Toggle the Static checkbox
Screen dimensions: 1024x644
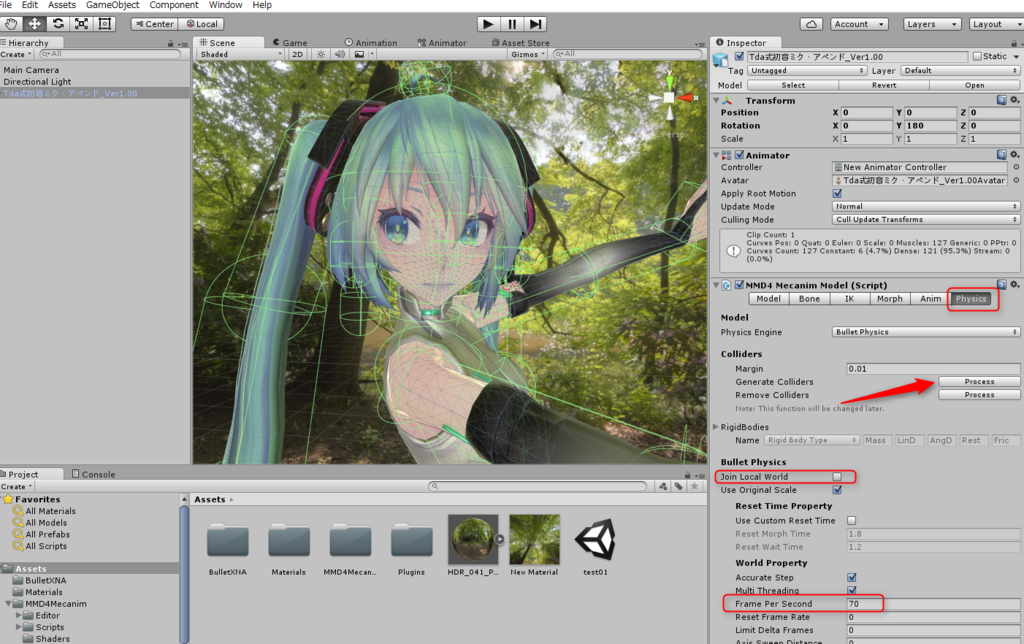[x=977, y=57]
